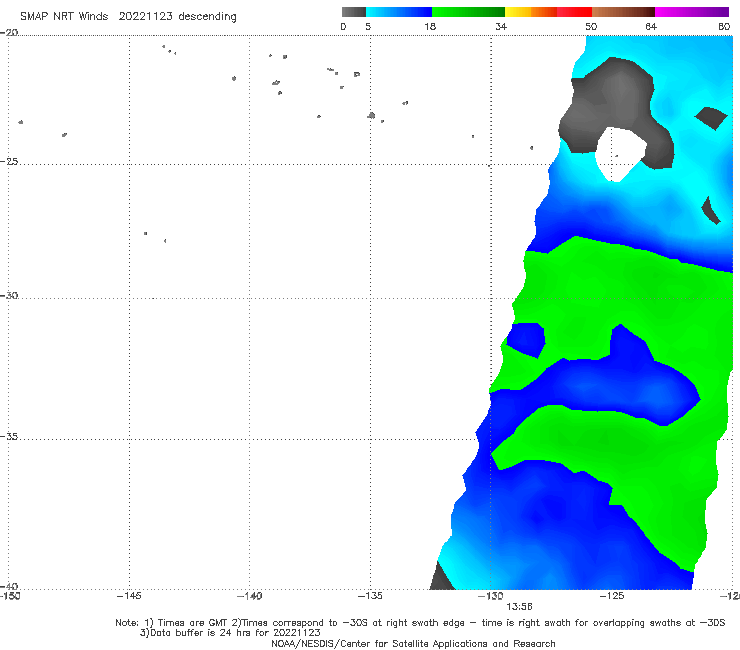Click the gray 0-5 segment of color scale
740x650 pixels.
click(x=354, y=12)
